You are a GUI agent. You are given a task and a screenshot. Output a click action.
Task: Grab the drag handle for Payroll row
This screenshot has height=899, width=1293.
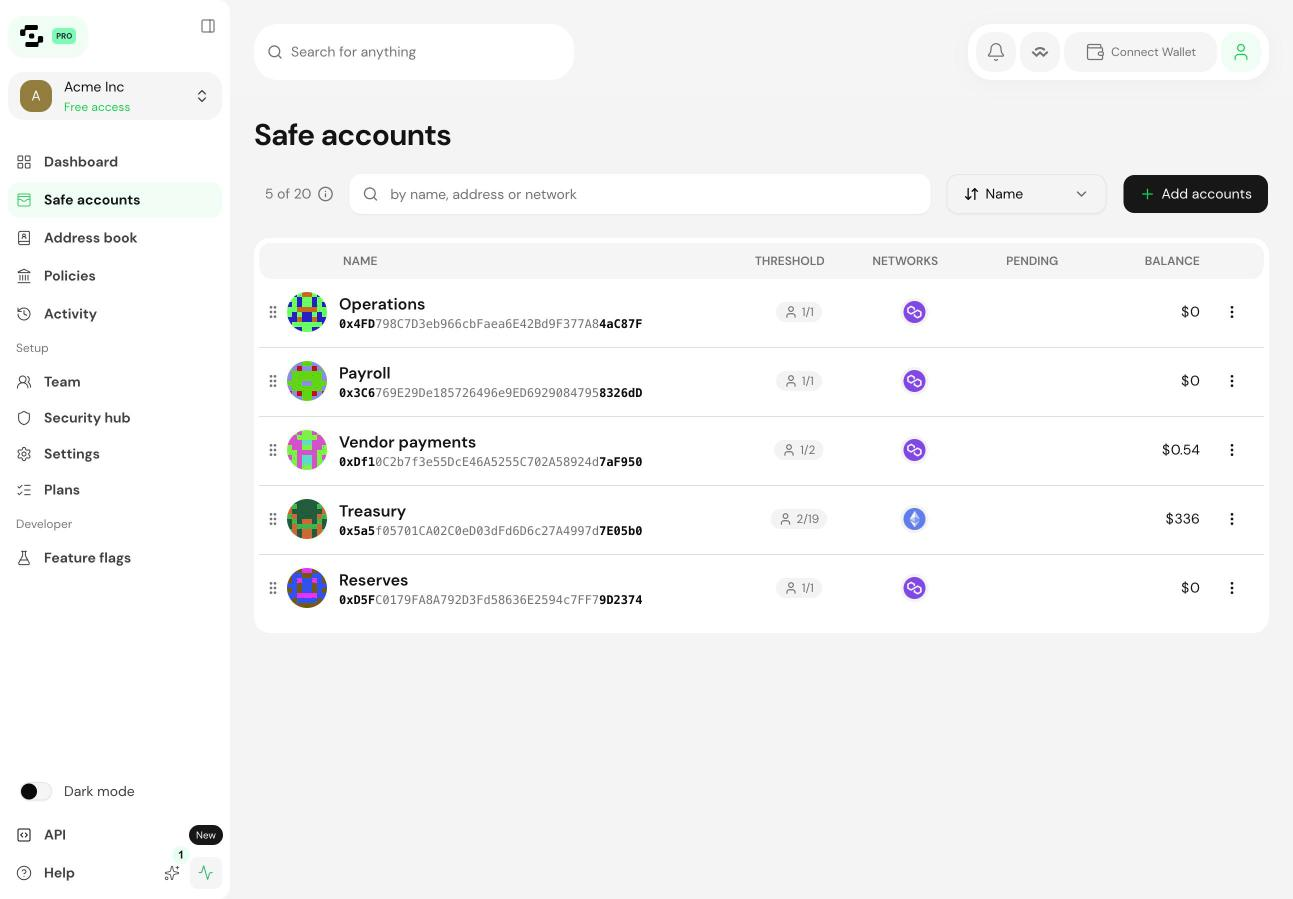click(x=273, y=381)
